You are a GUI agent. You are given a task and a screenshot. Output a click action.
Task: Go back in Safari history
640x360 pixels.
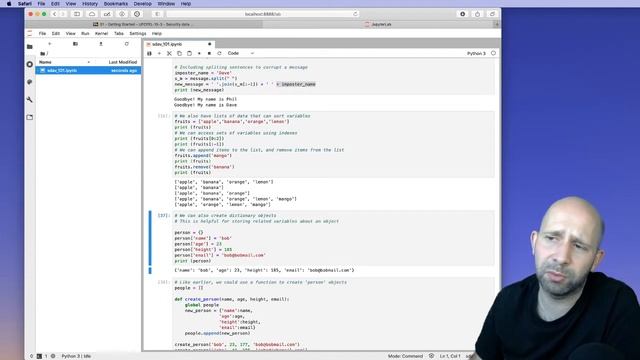point(54,14)
